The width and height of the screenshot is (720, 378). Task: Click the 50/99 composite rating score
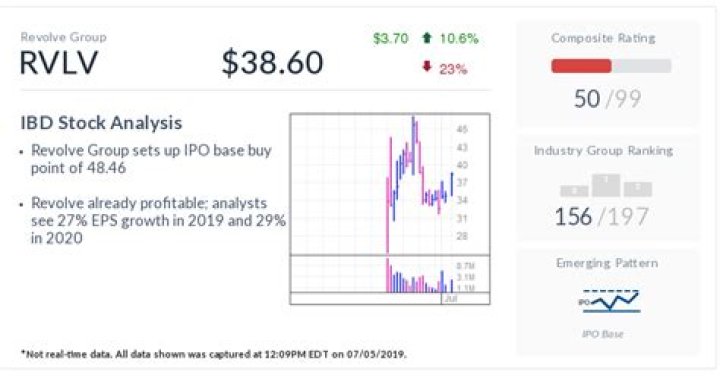[608, 99]
